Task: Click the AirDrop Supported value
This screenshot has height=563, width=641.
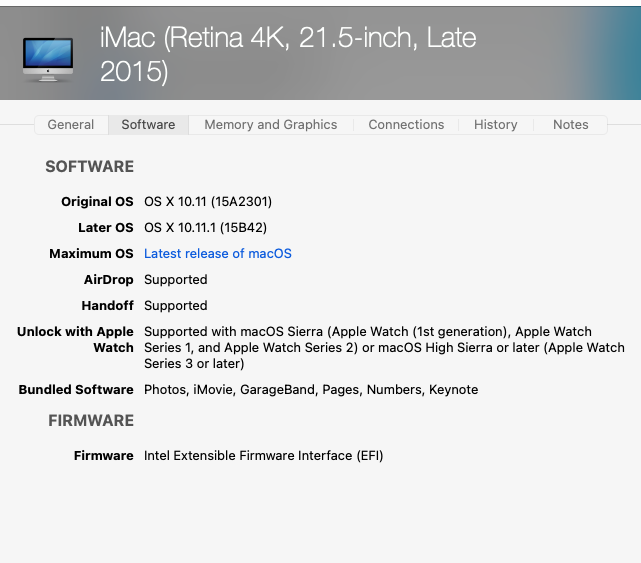Action: point(176,280)
